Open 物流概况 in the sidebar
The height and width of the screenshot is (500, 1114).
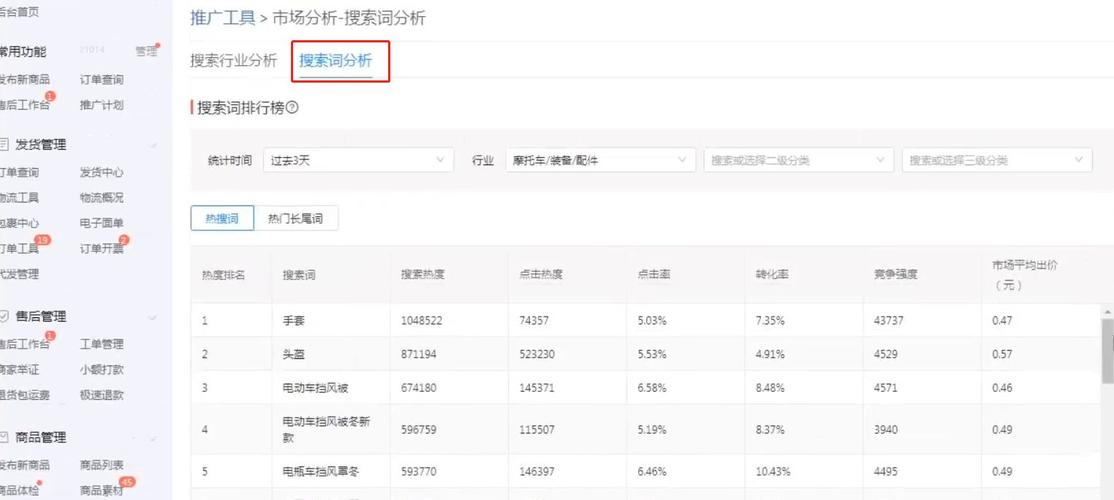(102, 197)
